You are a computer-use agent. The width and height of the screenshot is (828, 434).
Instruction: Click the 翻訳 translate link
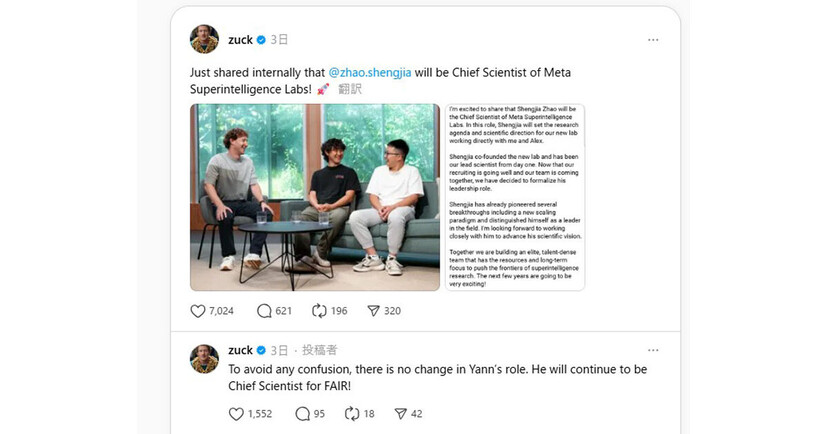point(350,89)
